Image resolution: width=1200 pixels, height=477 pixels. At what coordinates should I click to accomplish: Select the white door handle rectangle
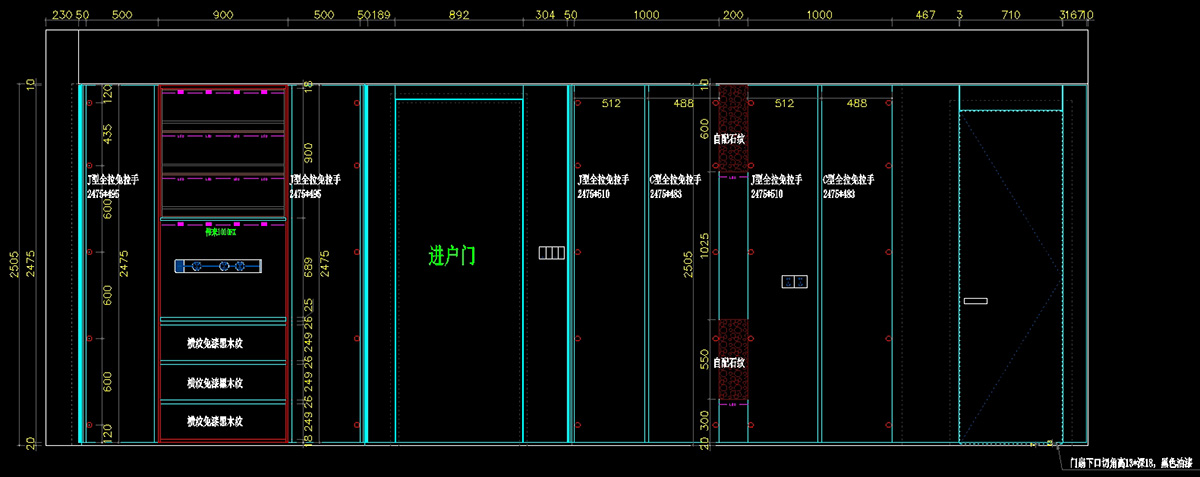coord(975,301)
